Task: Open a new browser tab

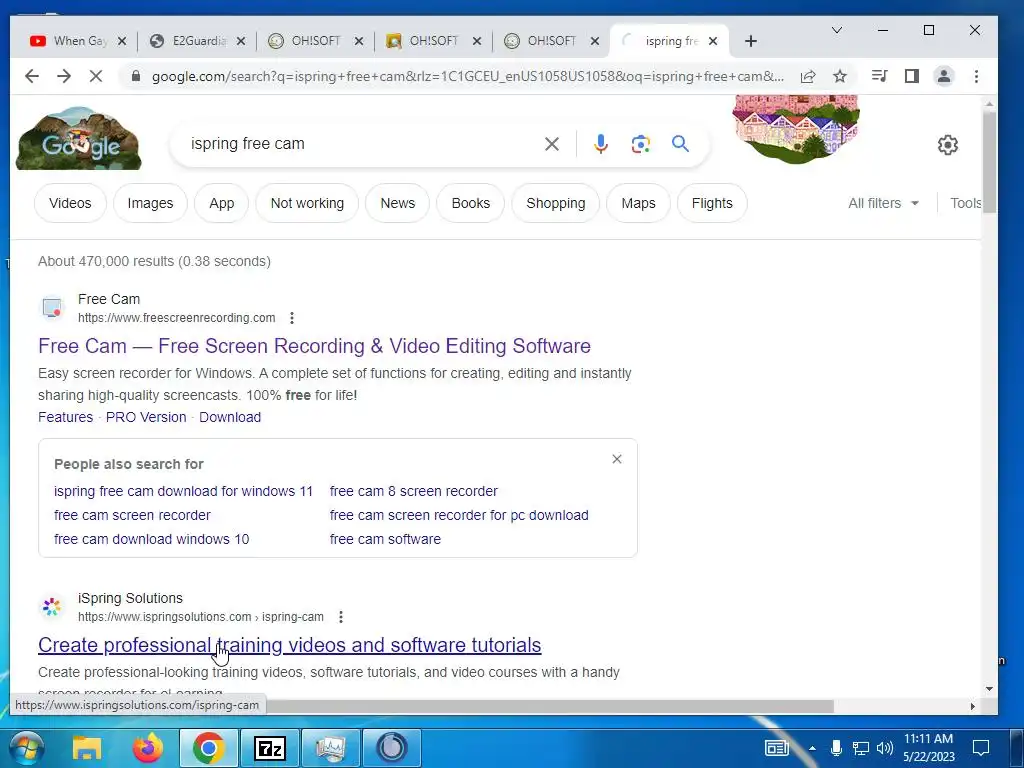Action: point(750,41)
